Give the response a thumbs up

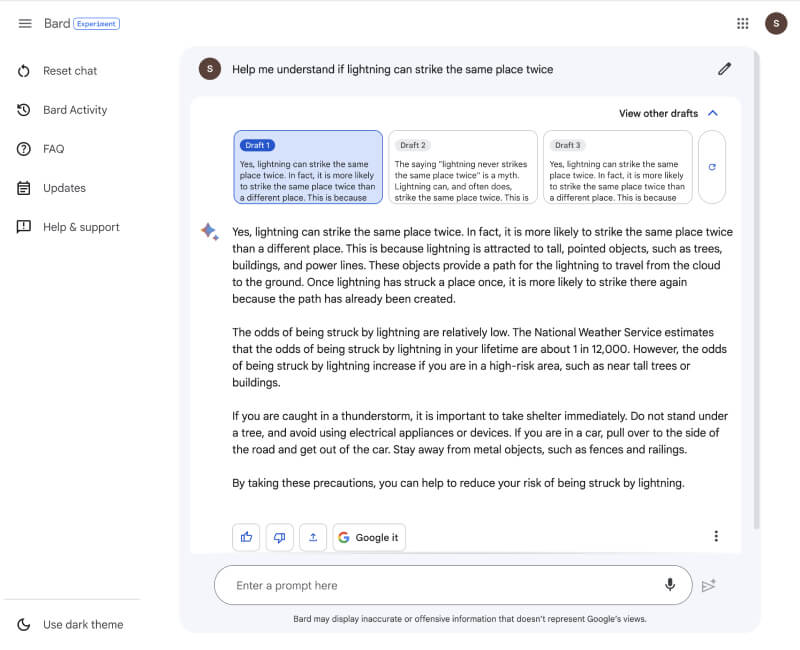(246, 537)
